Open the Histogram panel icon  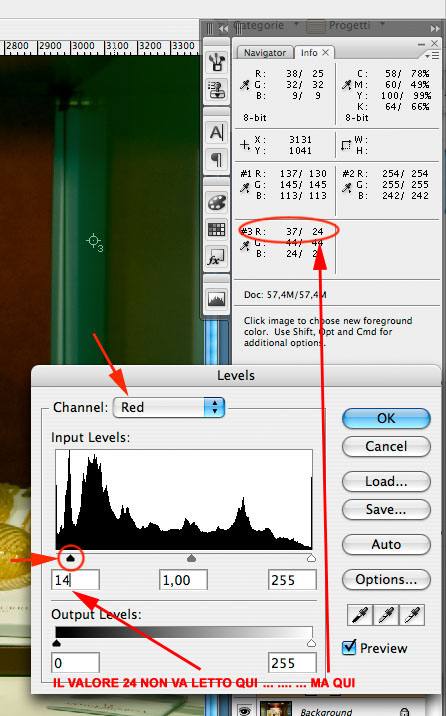pyautogui.click(x=216, y=299)
